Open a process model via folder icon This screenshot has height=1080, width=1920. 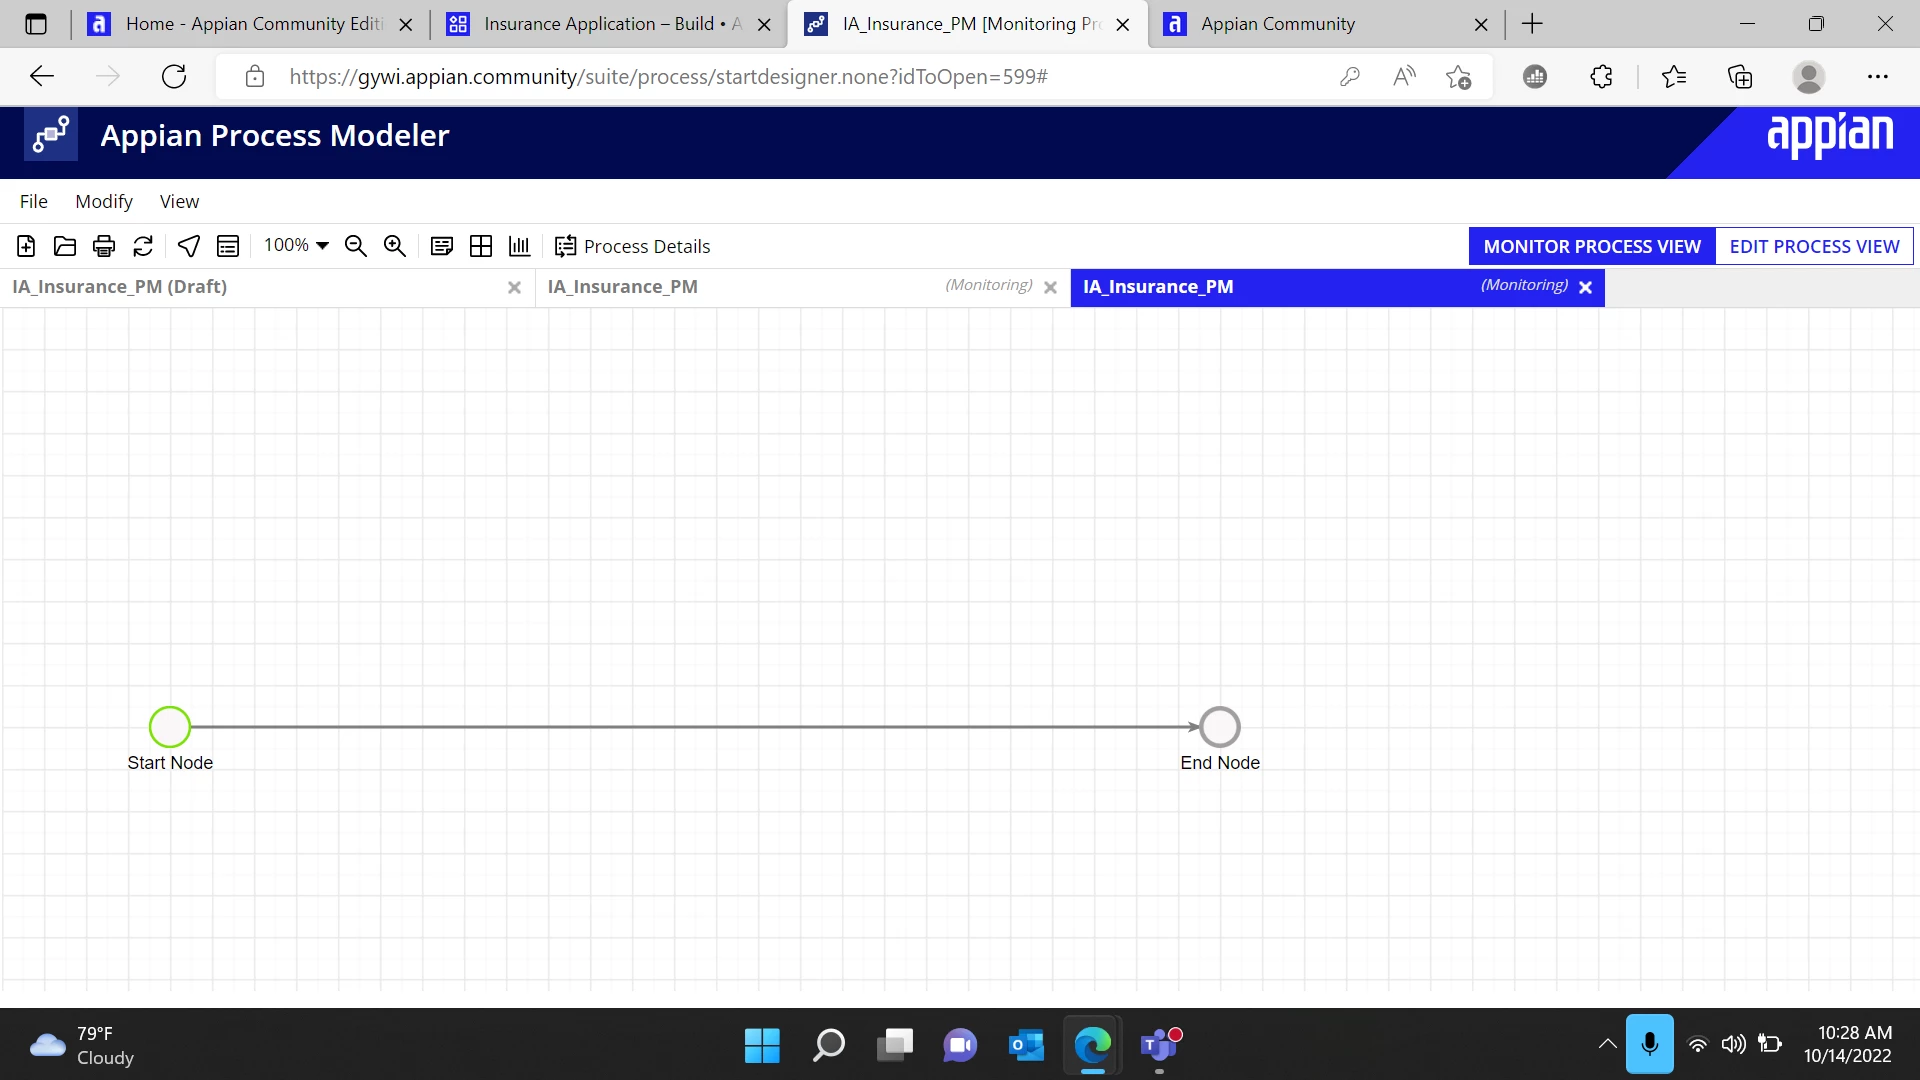[x=65, y=246]
